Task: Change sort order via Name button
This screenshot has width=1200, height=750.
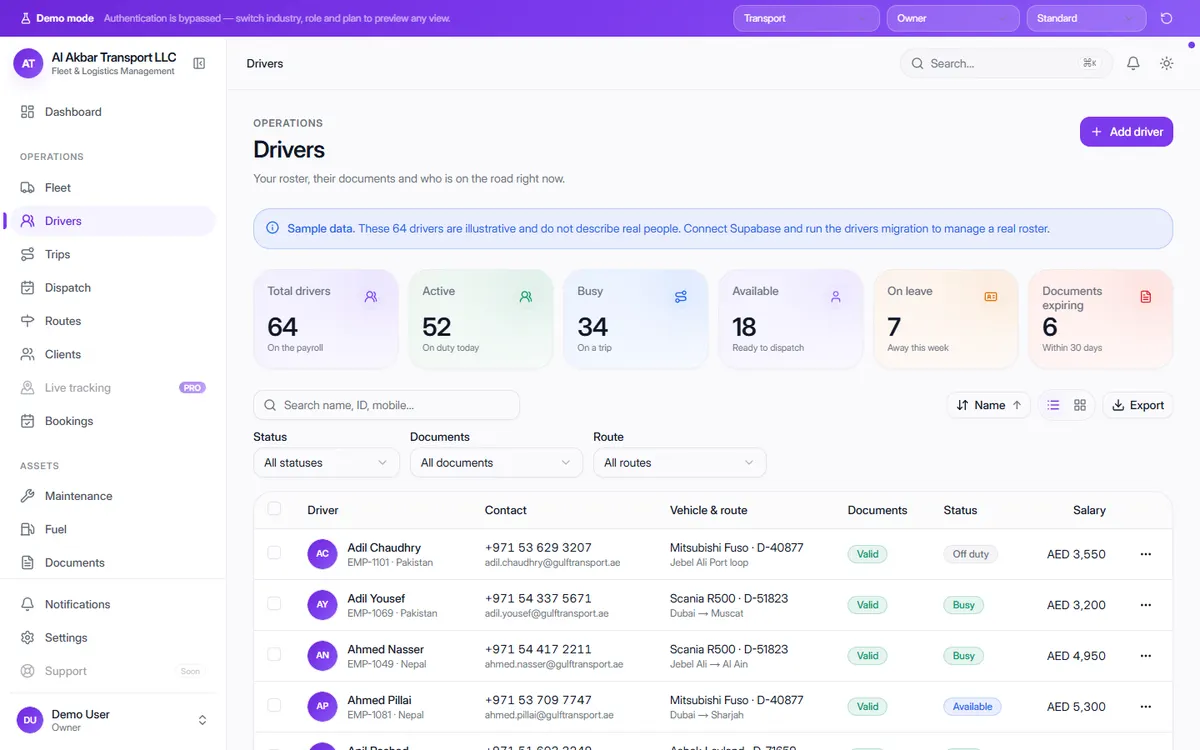Action: click(989, 405)
